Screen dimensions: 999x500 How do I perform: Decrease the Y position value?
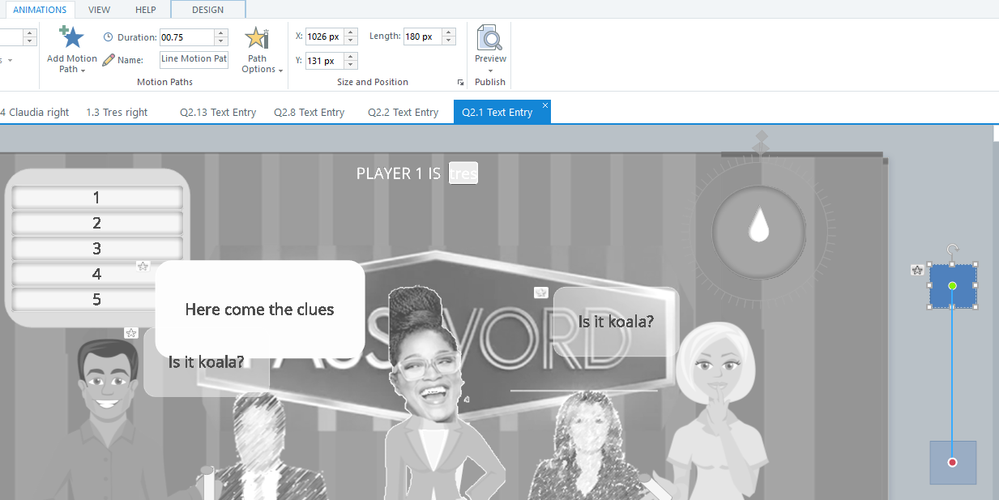(350, 65)
